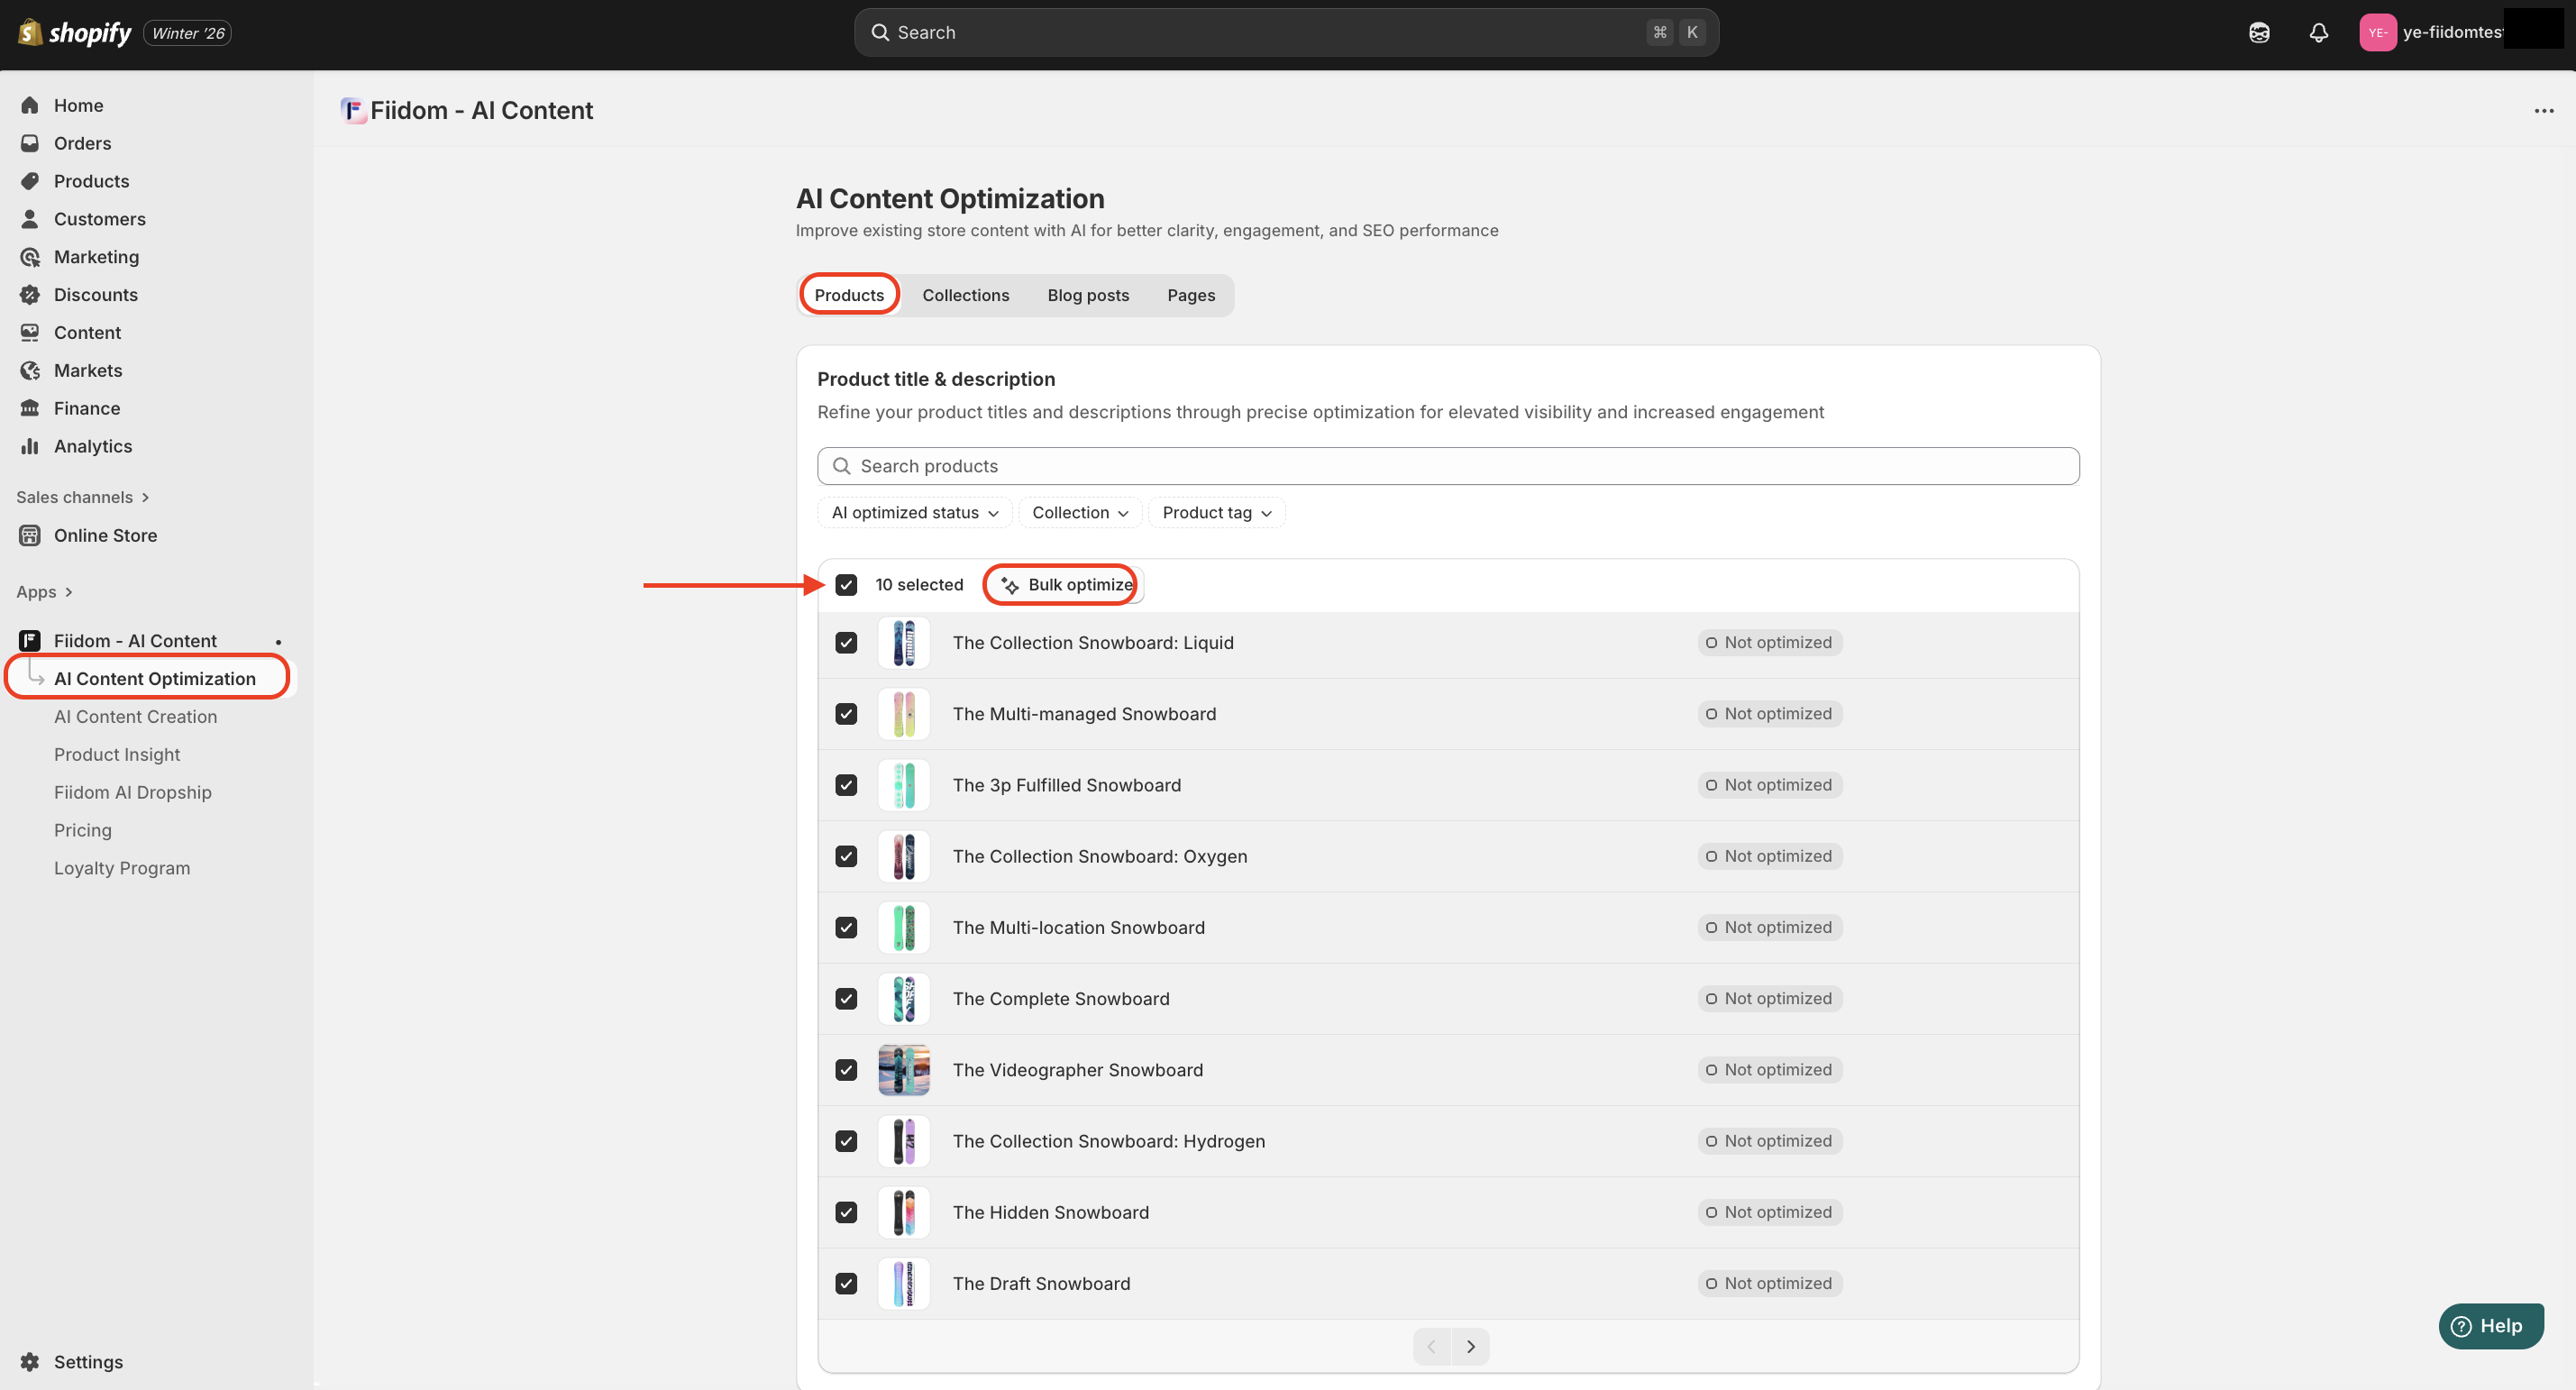The height and width of the screenshot is (1390, 2576).
Task: Click the Bulk optimize button
Action: click(x=1067, y=585)
